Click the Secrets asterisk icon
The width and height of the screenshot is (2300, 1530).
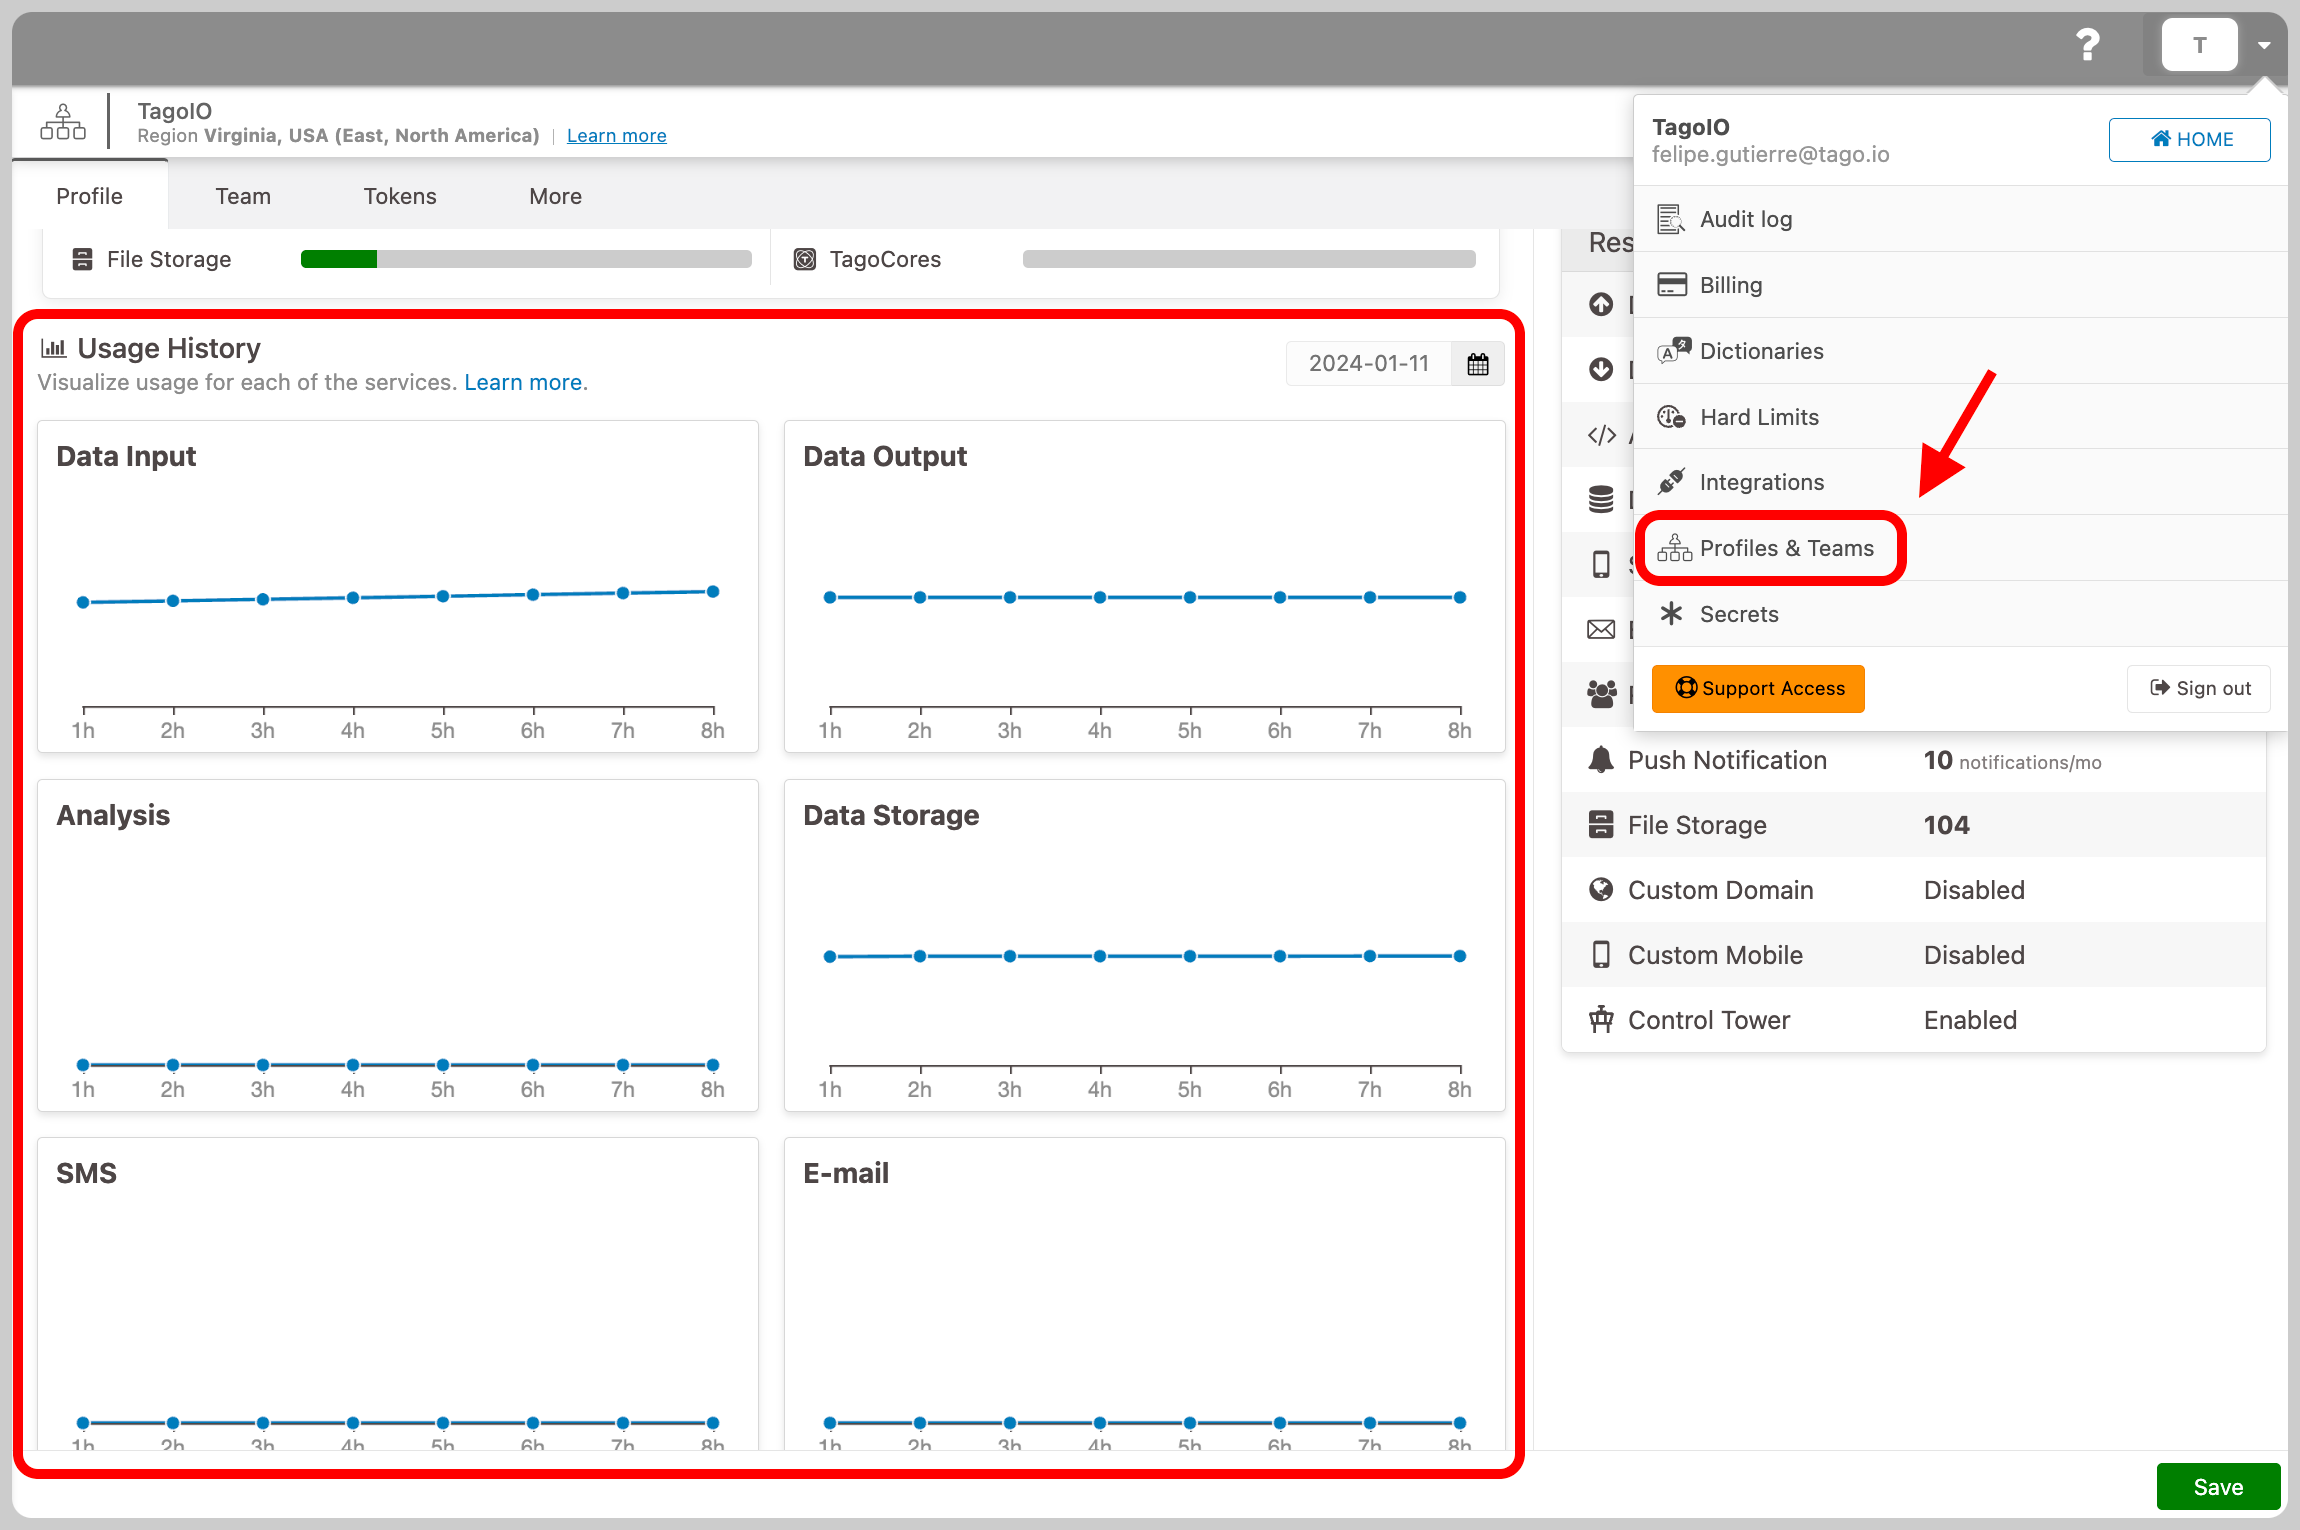1671,614
